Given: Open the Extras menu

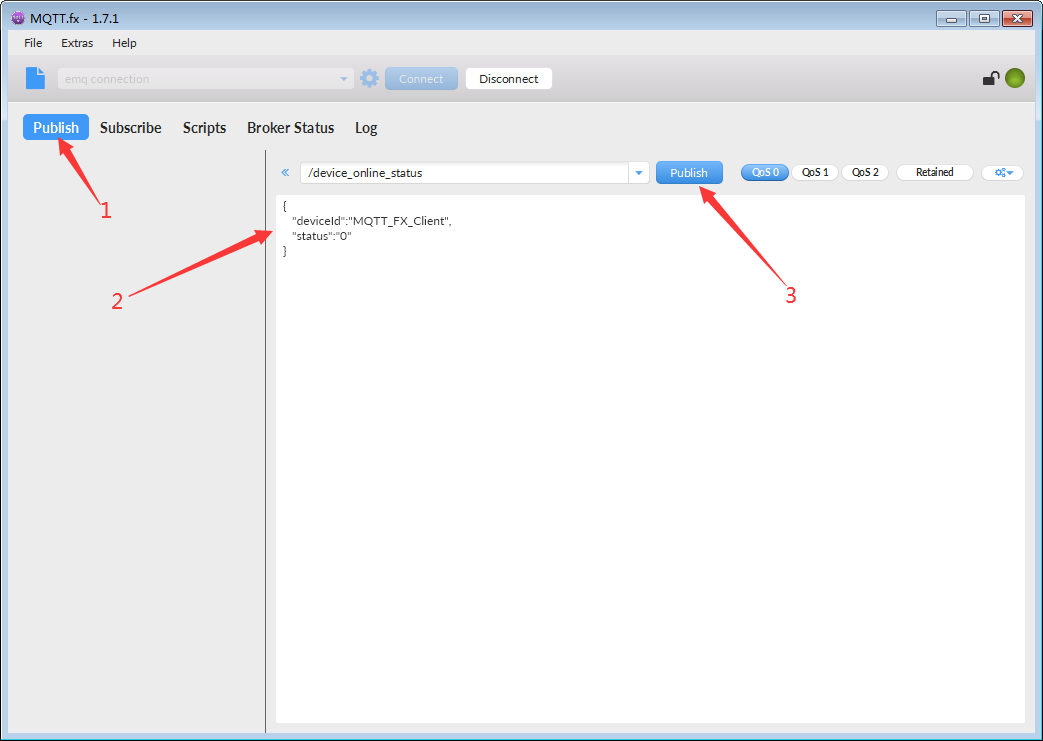Looking at the screenshot, I should tap(77, 43).
